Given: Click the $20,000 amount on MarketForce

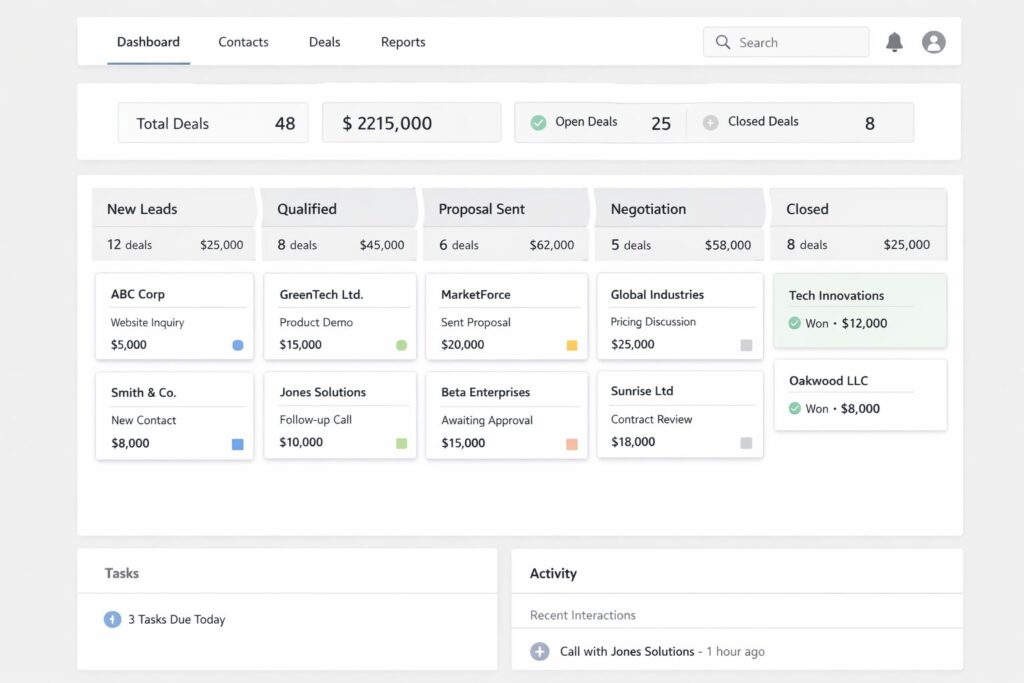Looking at the screenshot, I should pyautogui.click(x=462, y=344).
